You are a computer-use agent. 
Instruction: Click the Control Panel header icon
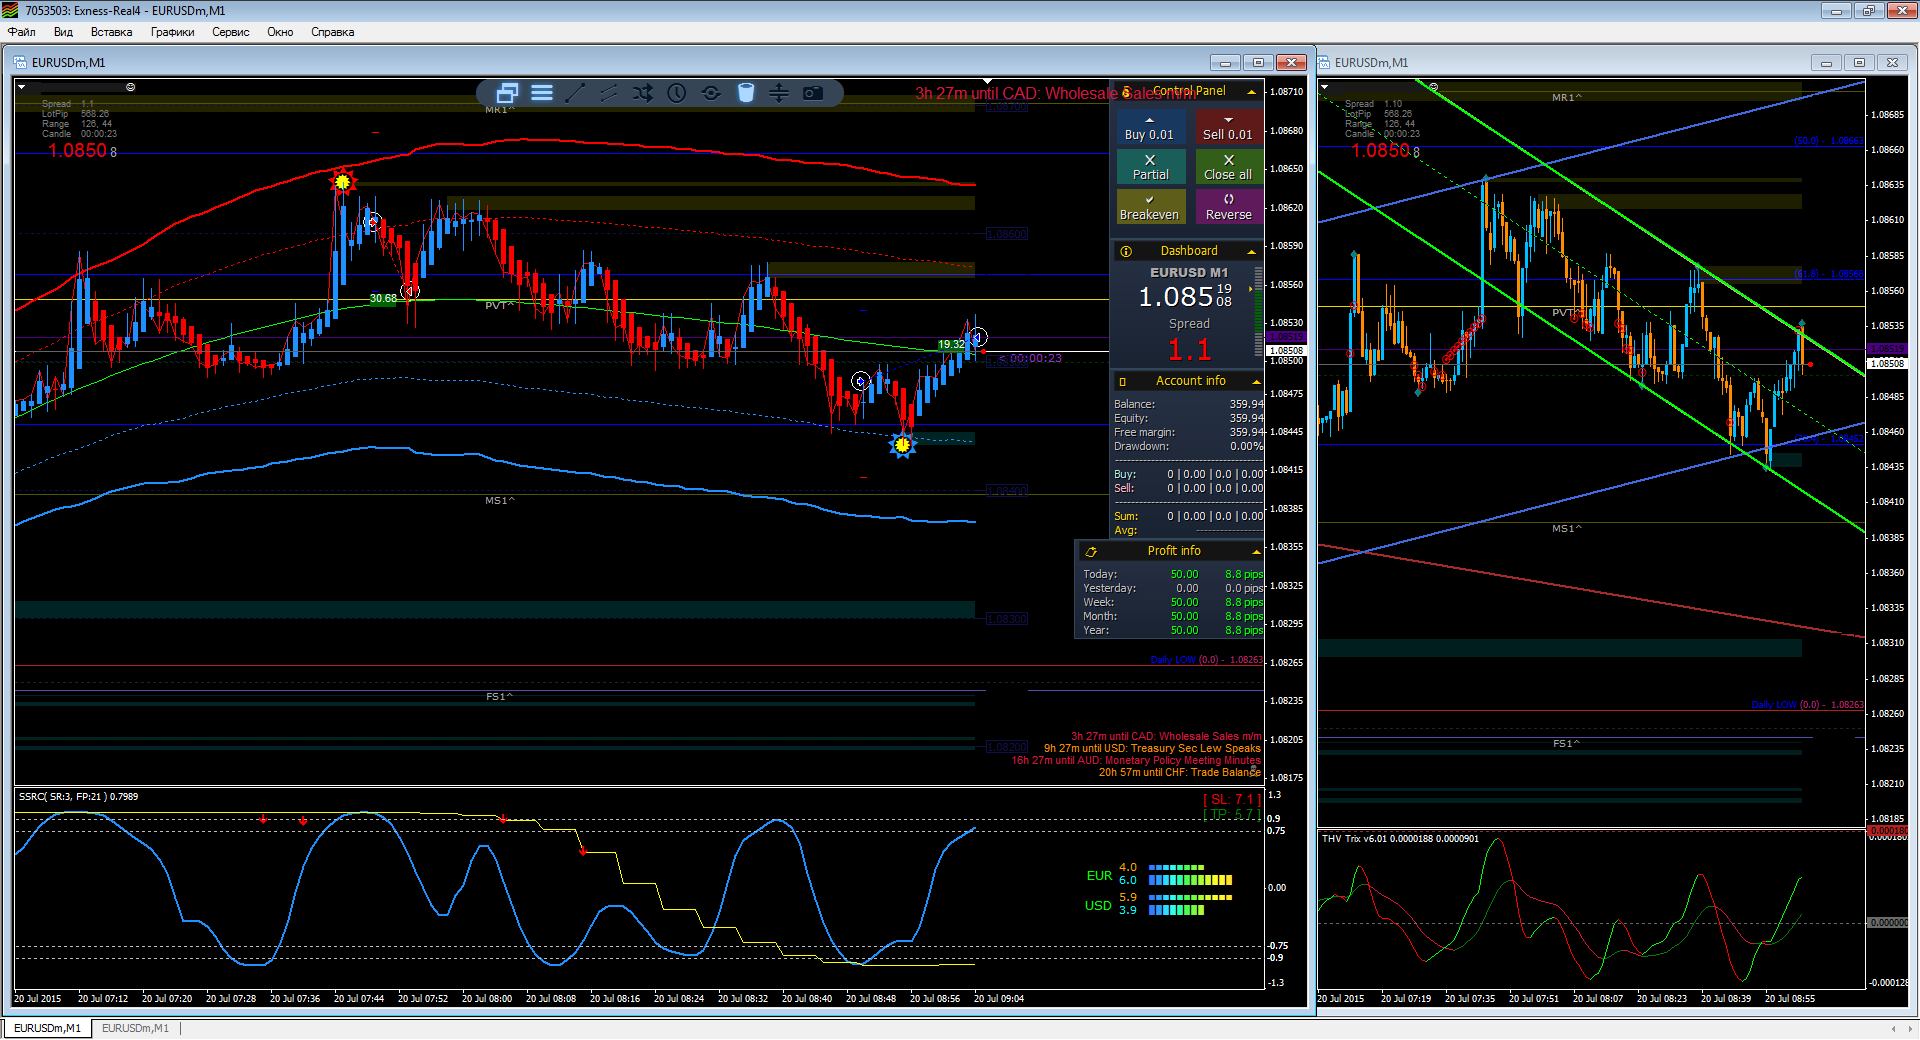tap(1127, 91)
